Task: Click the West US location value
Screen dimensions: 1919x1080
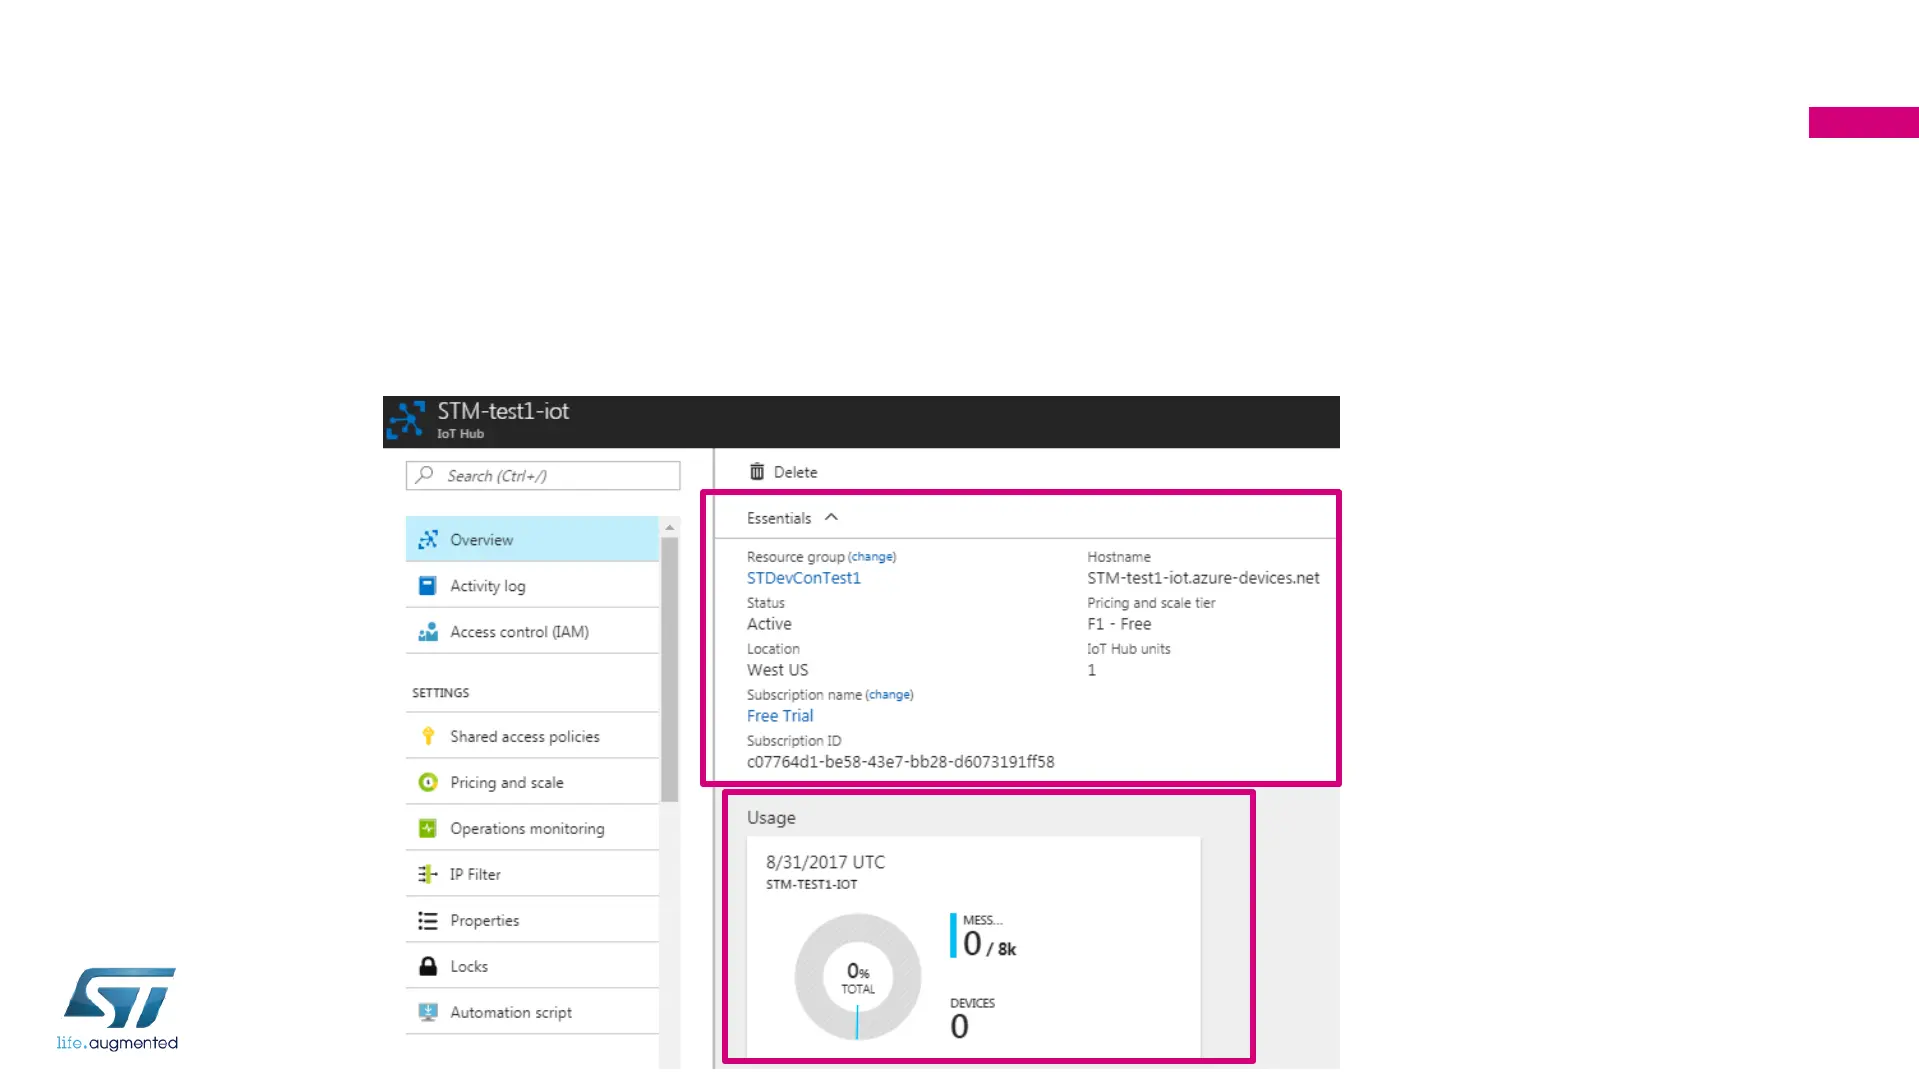Action: 777,670
